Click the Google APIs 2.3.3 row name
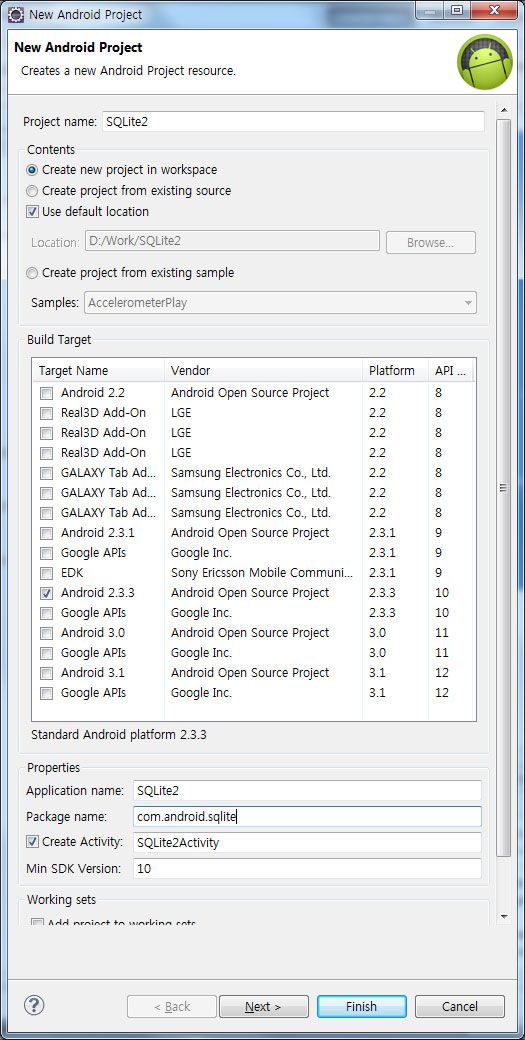This screenshot has height=1040, width=525. (x=93, y=613)
